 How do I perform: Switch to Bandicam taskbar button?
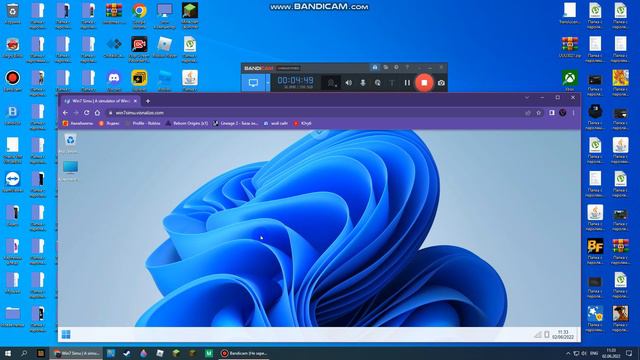(244, 353)
